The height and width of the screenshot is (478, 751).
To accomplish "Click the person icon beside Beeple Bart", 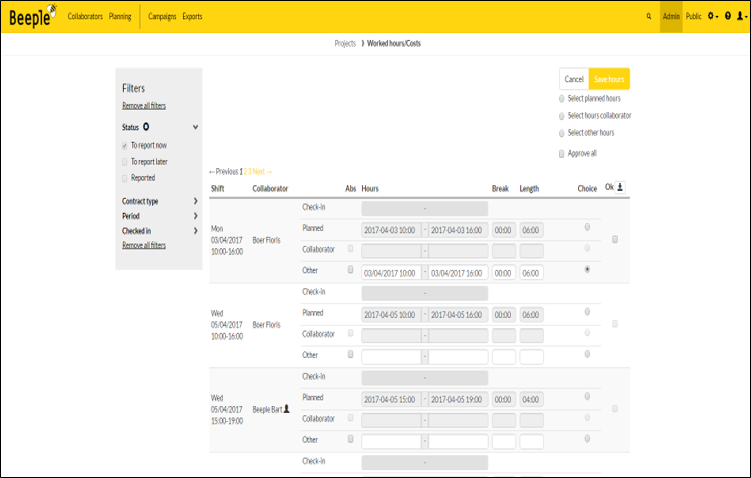I will pyautogui.click(x=286, y=409).
